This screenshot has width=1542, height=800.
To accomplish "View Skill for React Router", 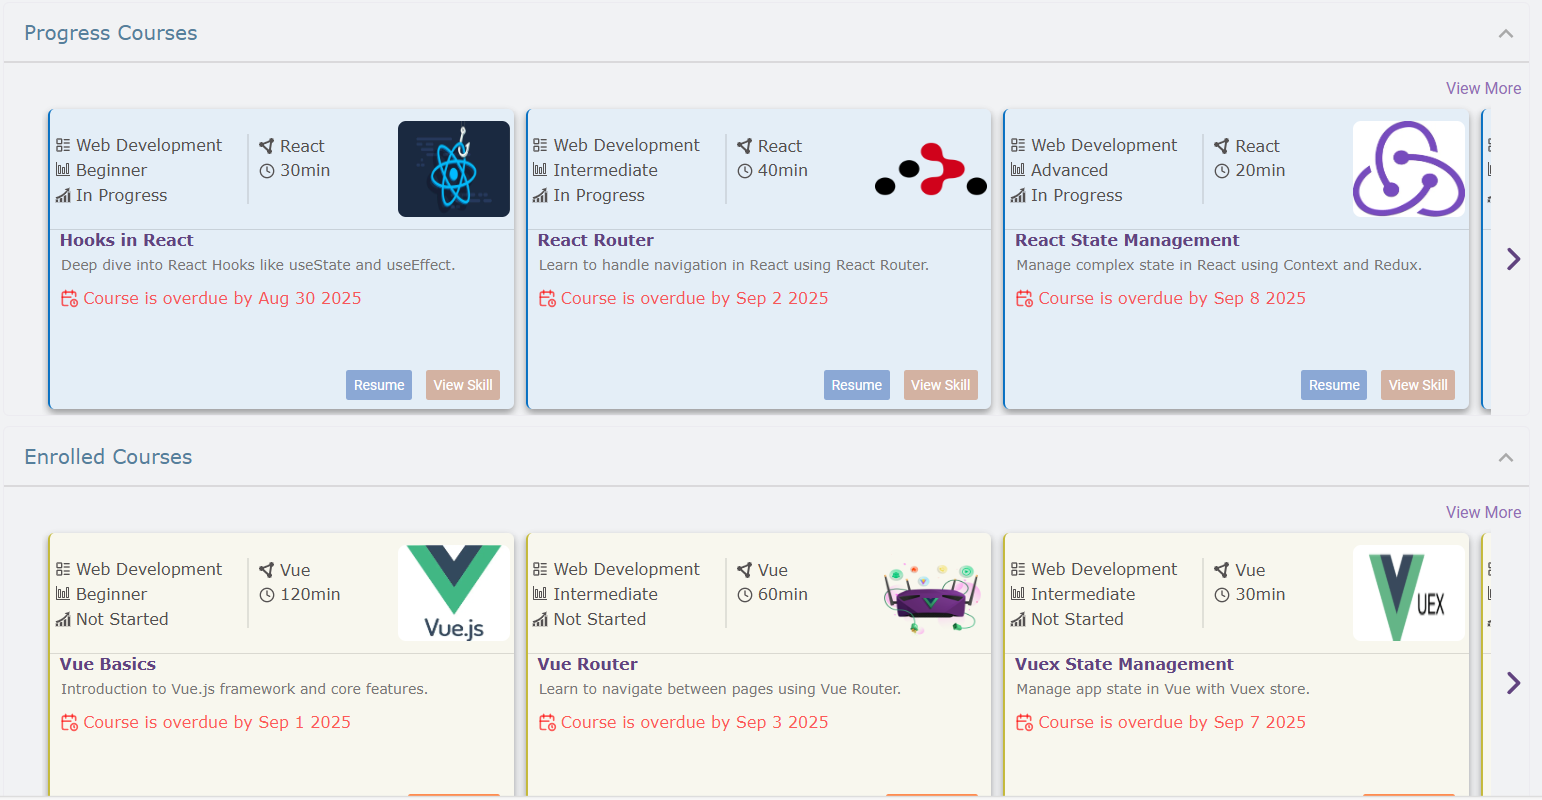I will pos(941,385).
